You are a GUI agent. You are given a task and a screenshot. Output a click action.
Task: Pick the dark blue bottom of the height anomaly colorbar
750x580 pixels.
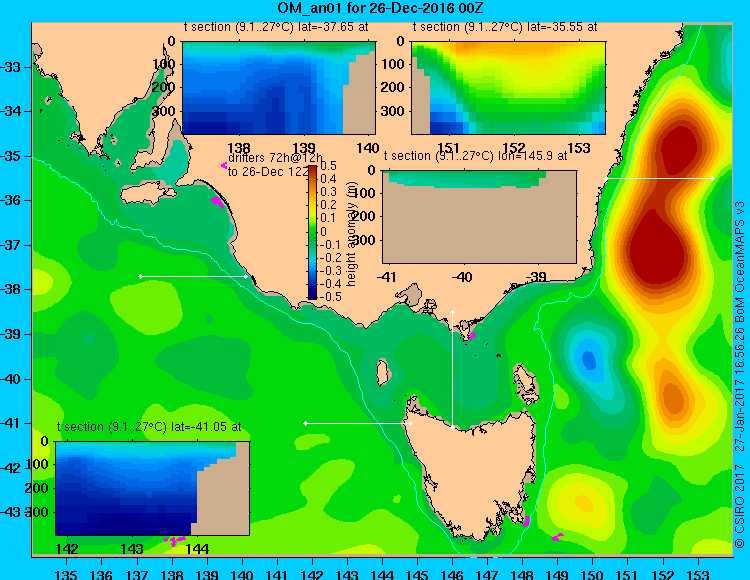(312, 295)
